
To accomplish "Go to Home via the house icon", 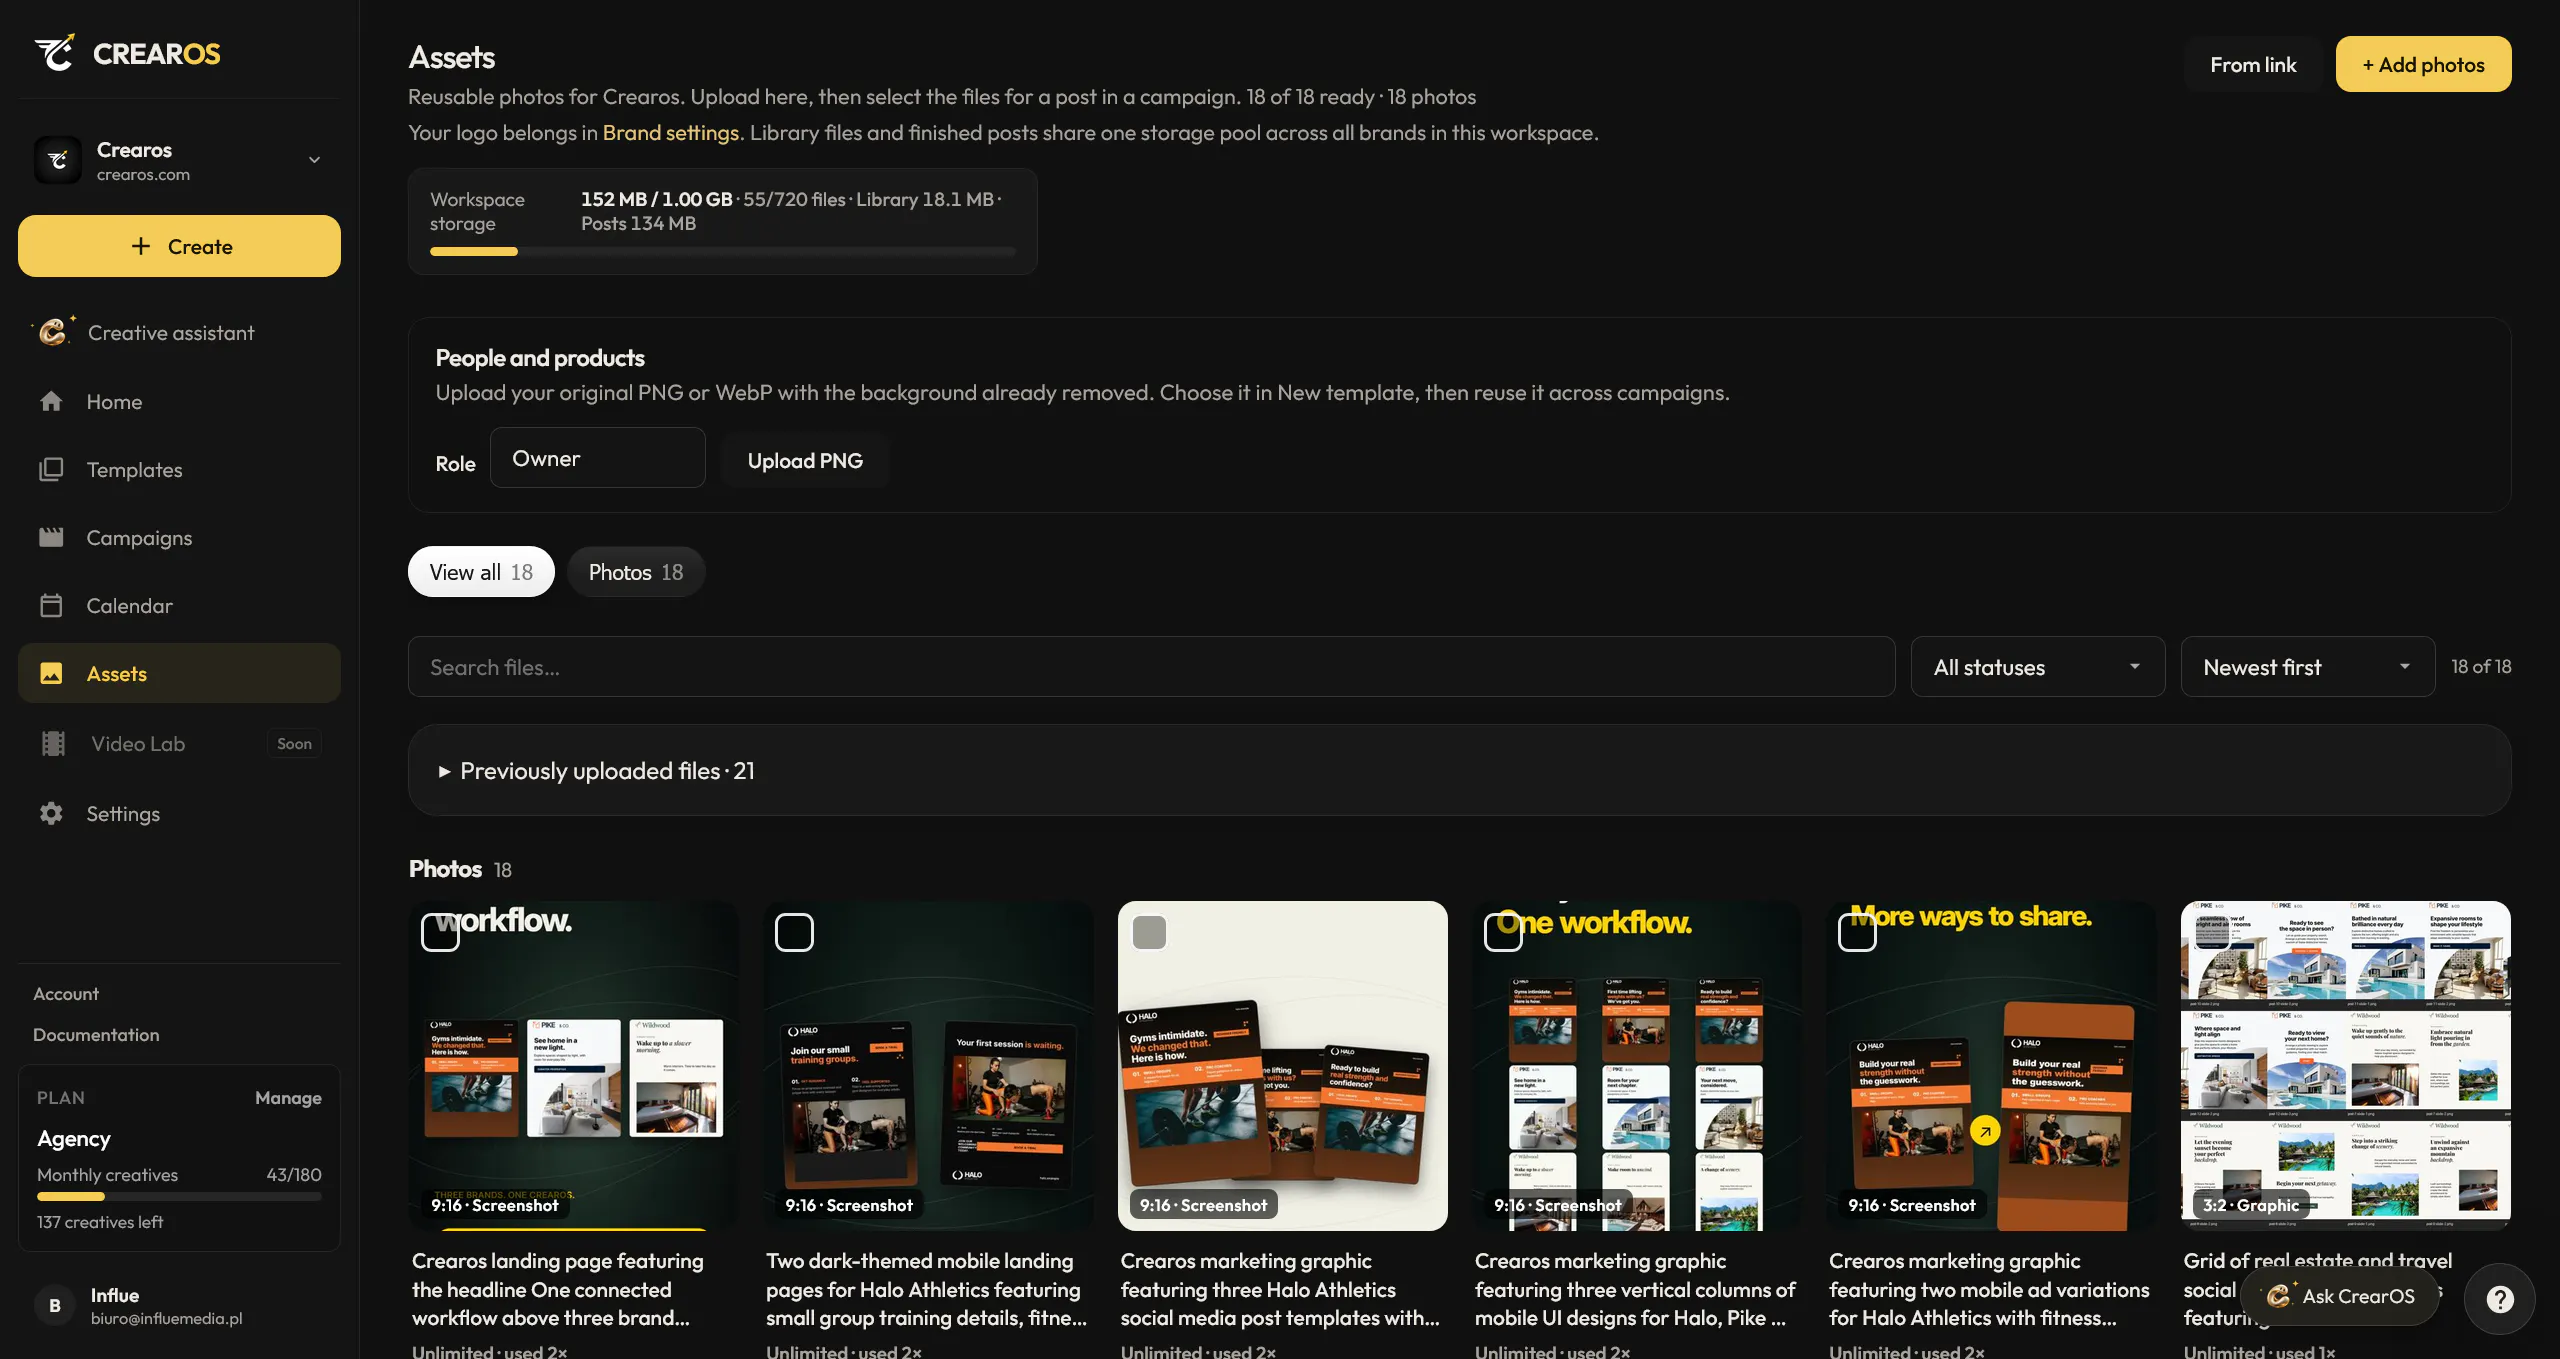I will [x=51, y=401].
